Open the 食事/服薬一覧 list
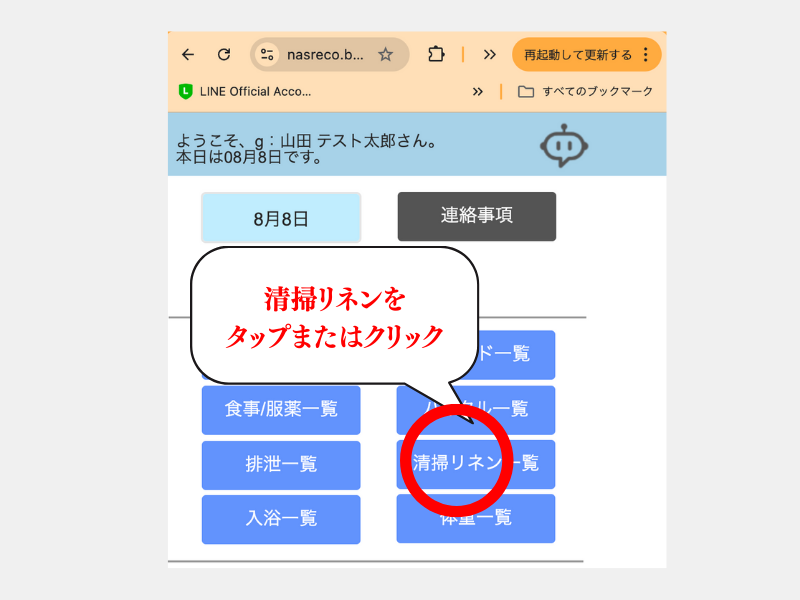The image size is (800, 600). click(281, 409)
